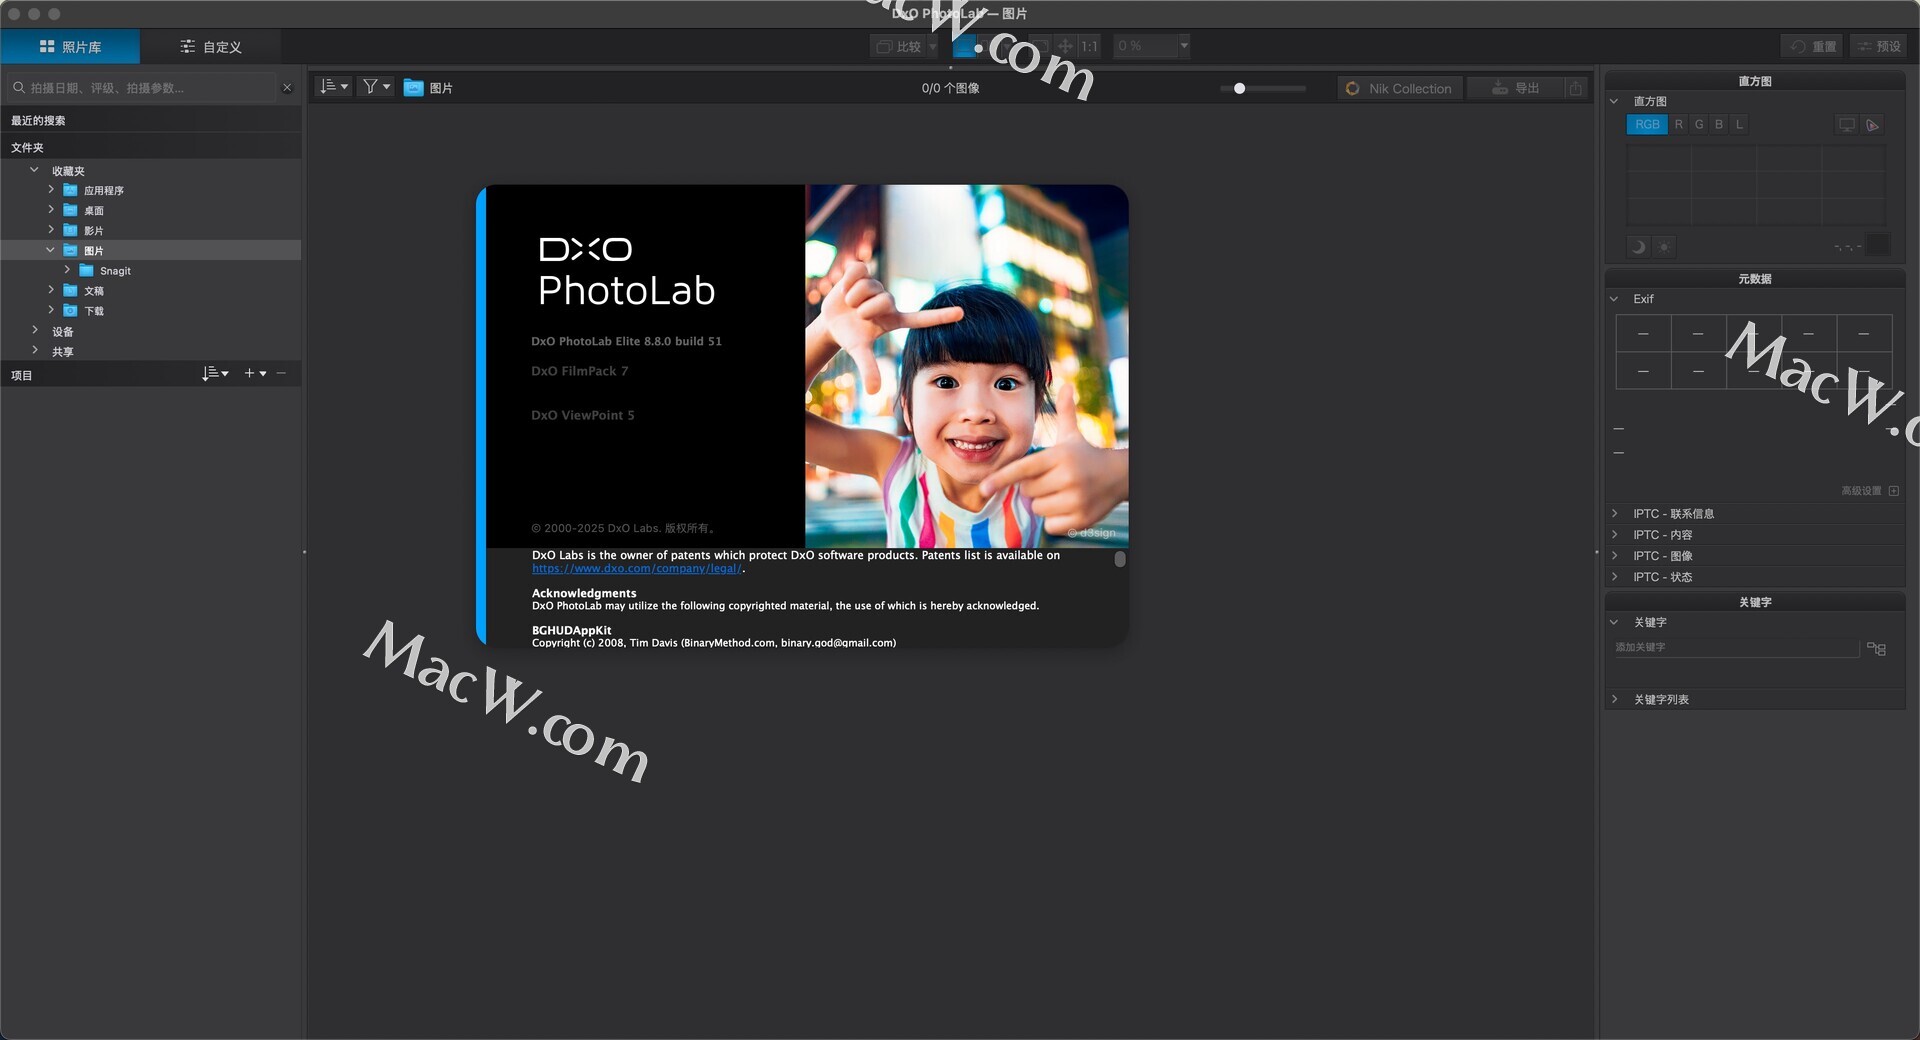Set zoom to 1:1
The height and width of the screenshot is (1040, 1920).
[1089, 46]
